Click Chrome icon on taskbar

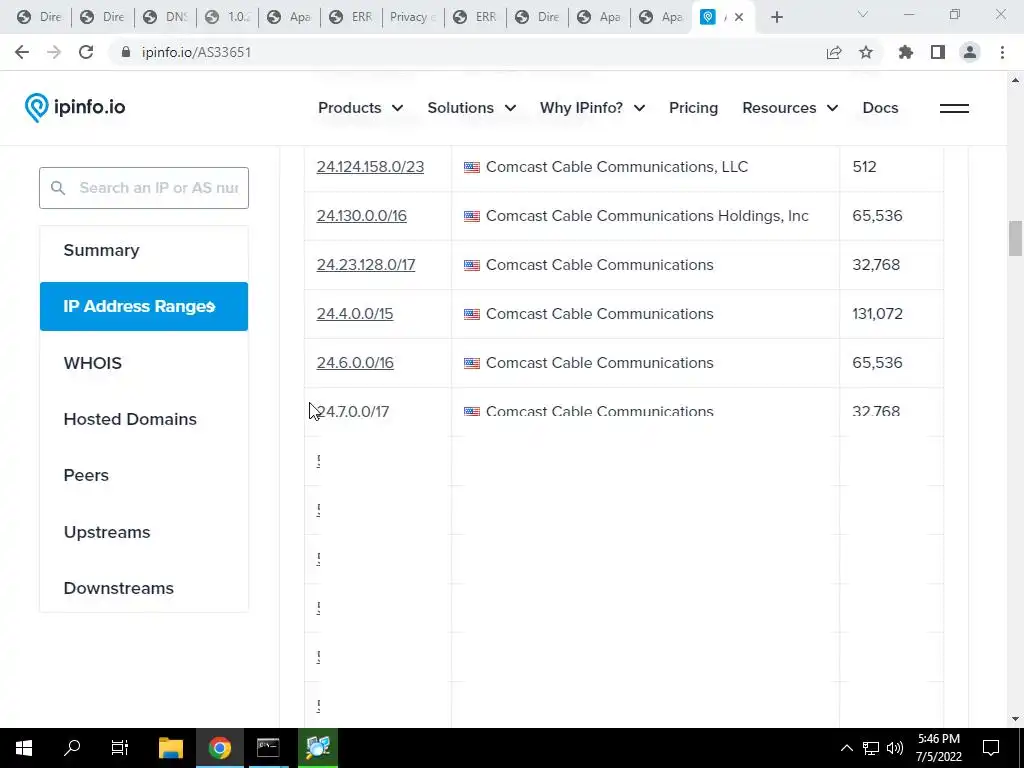[x=219, y=748]
